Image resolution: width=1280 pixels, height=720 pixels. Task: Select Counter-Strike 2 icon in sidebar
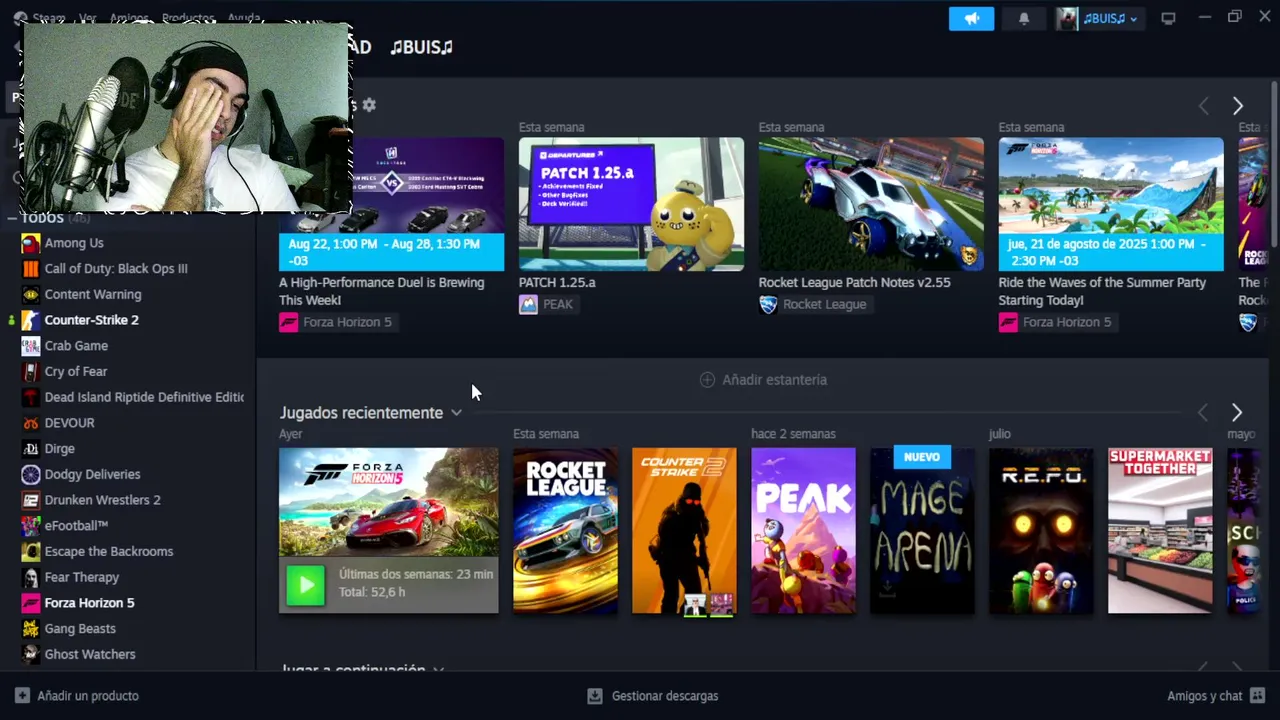(31, 320)
